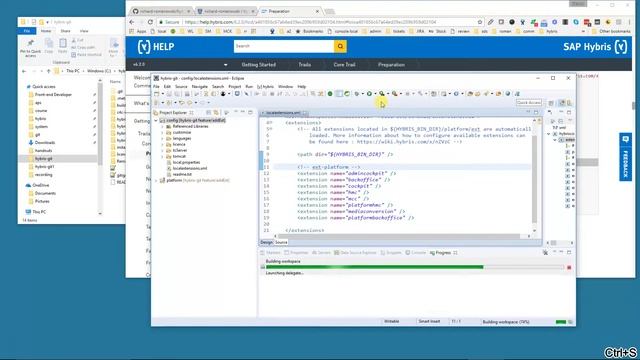The image size is (640, 360).
Task: Select local.properties in Project Explorer
Action: coord(186,162)
